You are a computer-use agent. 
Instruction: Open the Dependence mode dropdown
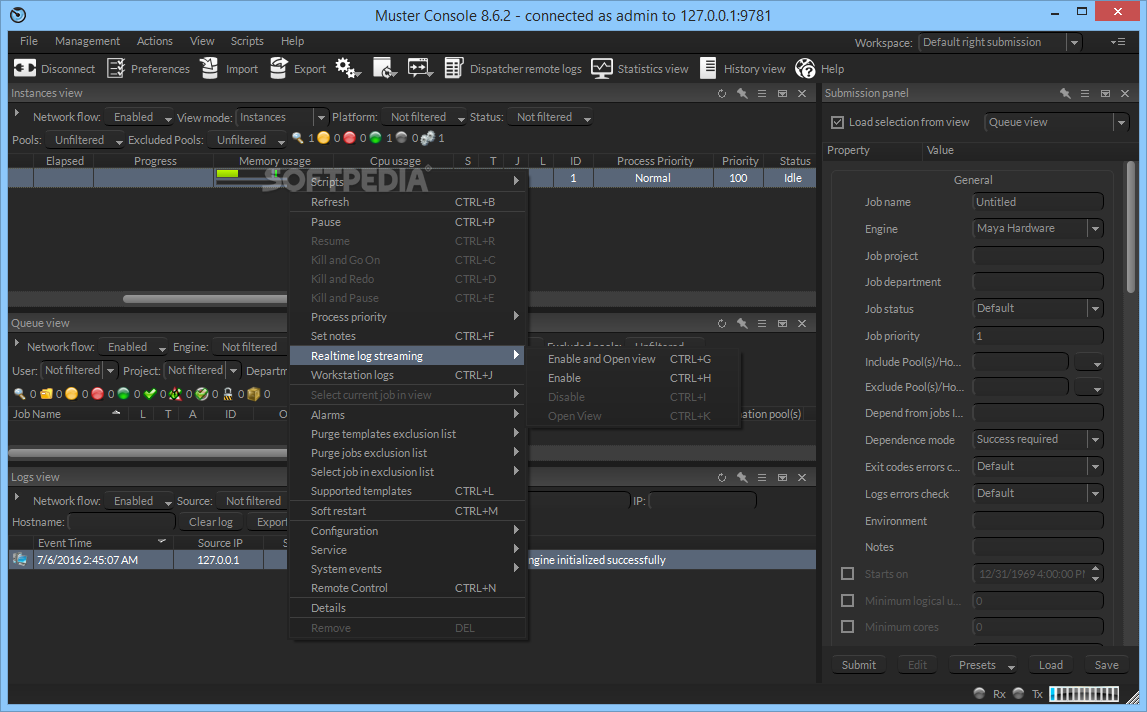click(x=1037, y=439)
